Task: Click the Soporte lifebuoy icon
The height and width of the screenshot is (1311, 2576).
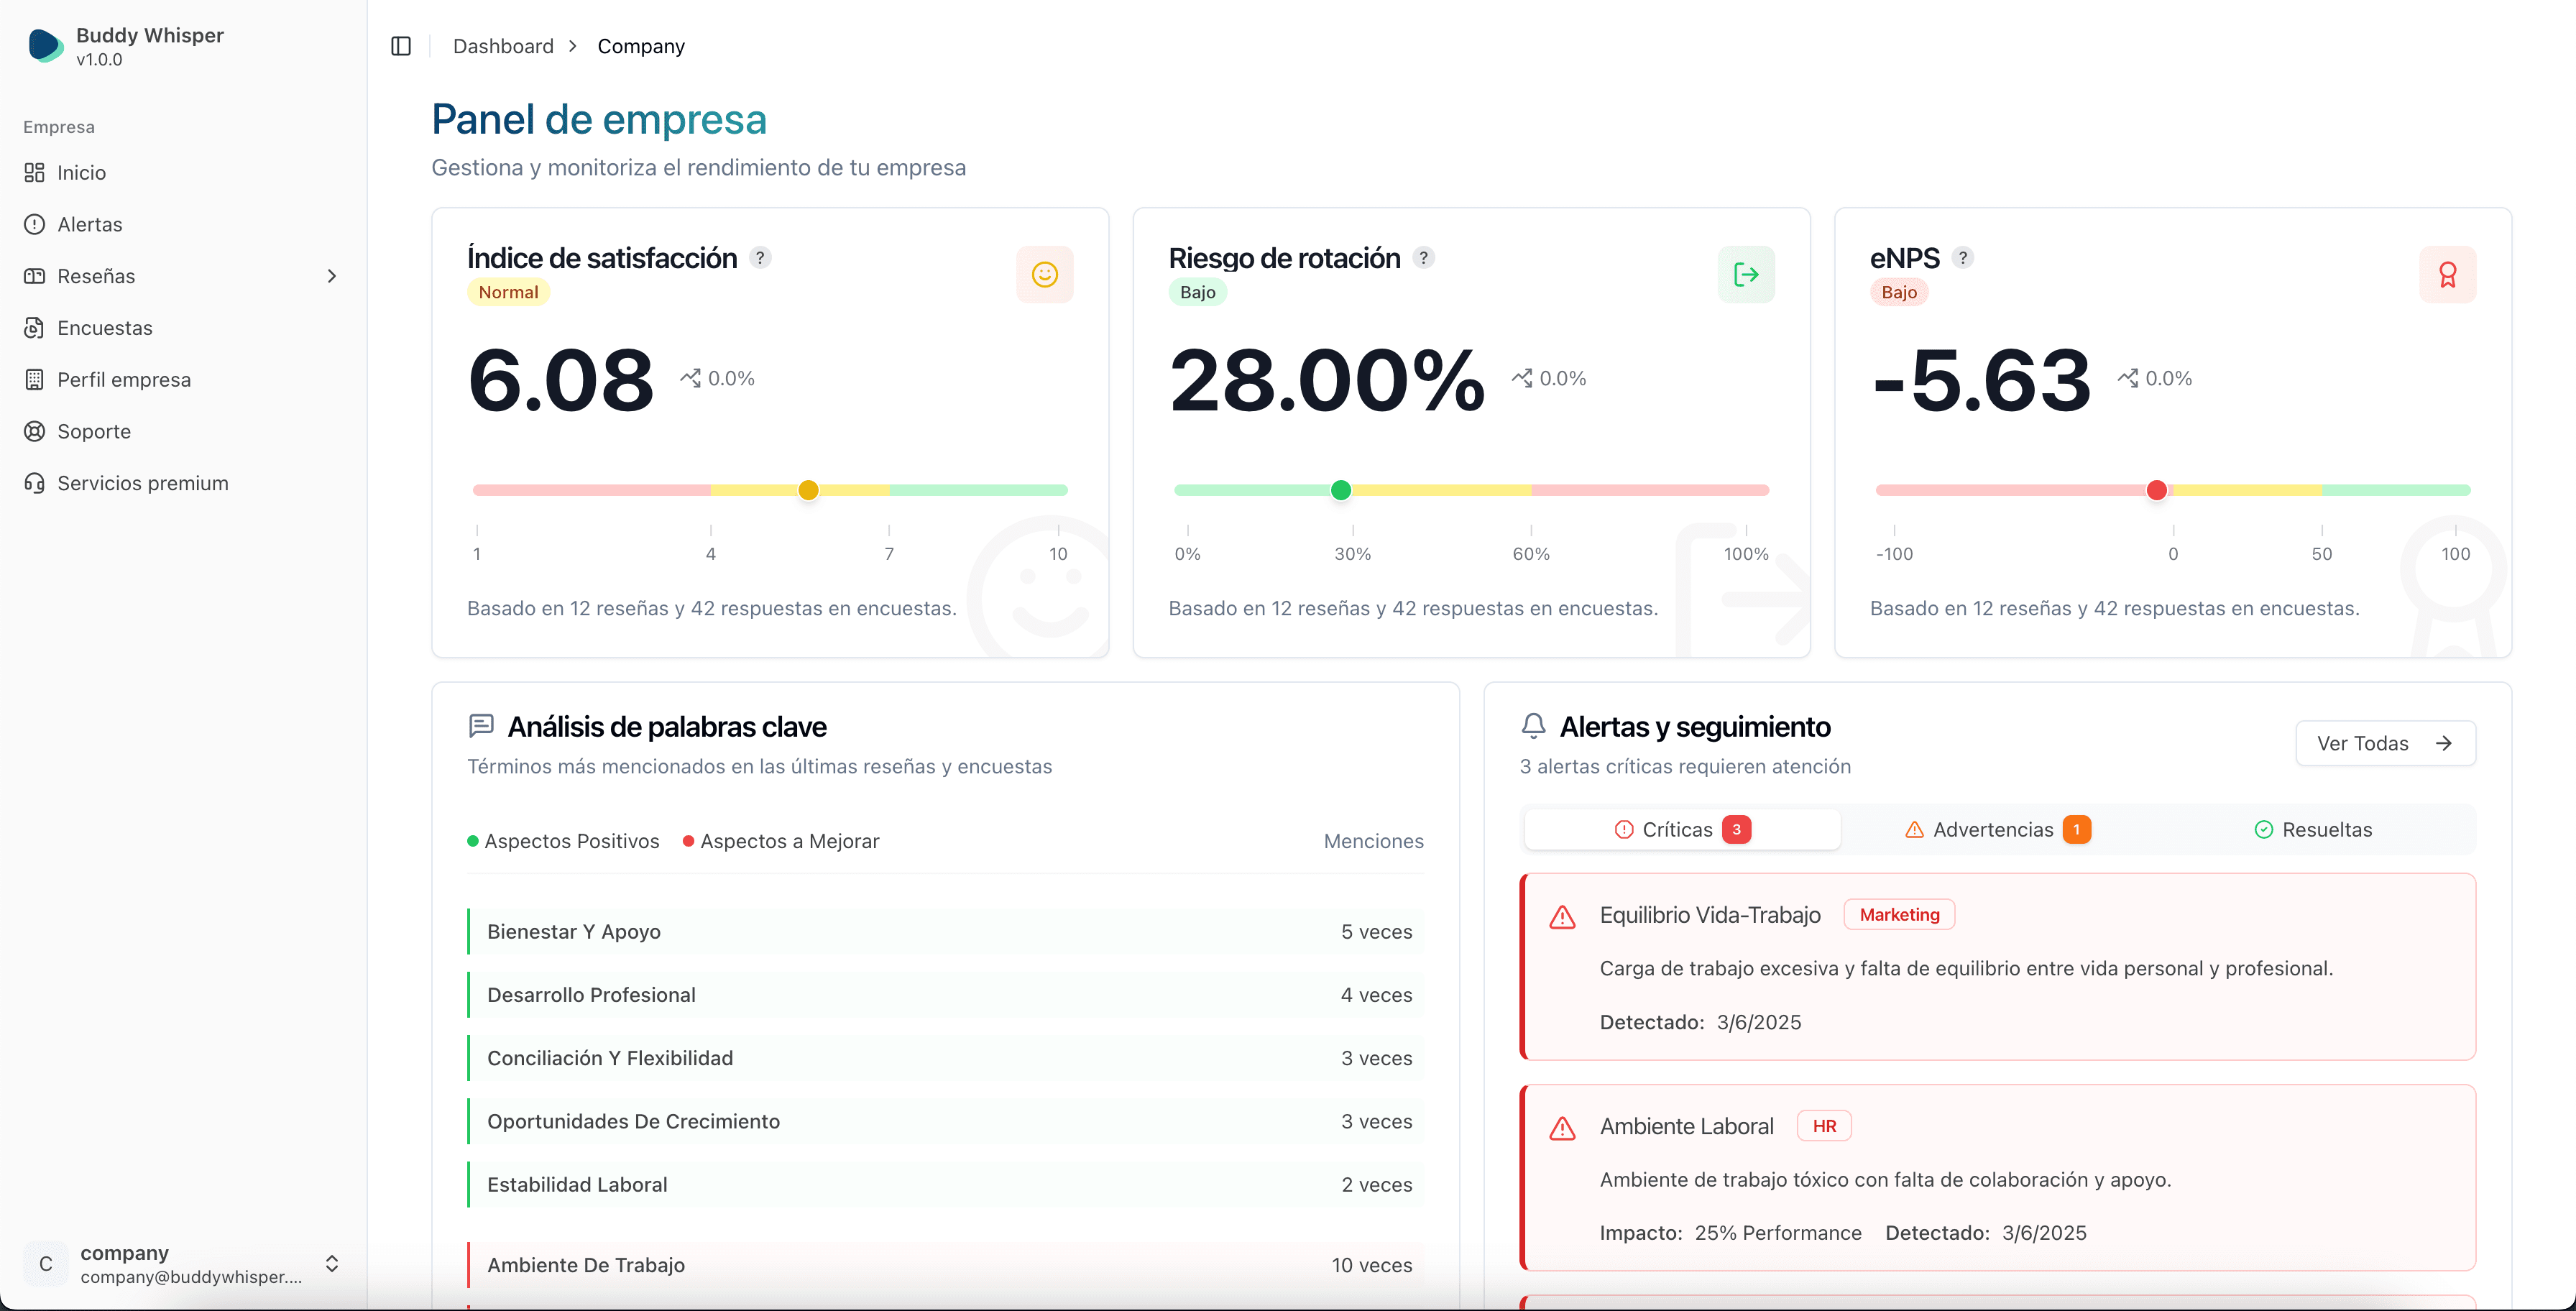Action: [34, 431]
